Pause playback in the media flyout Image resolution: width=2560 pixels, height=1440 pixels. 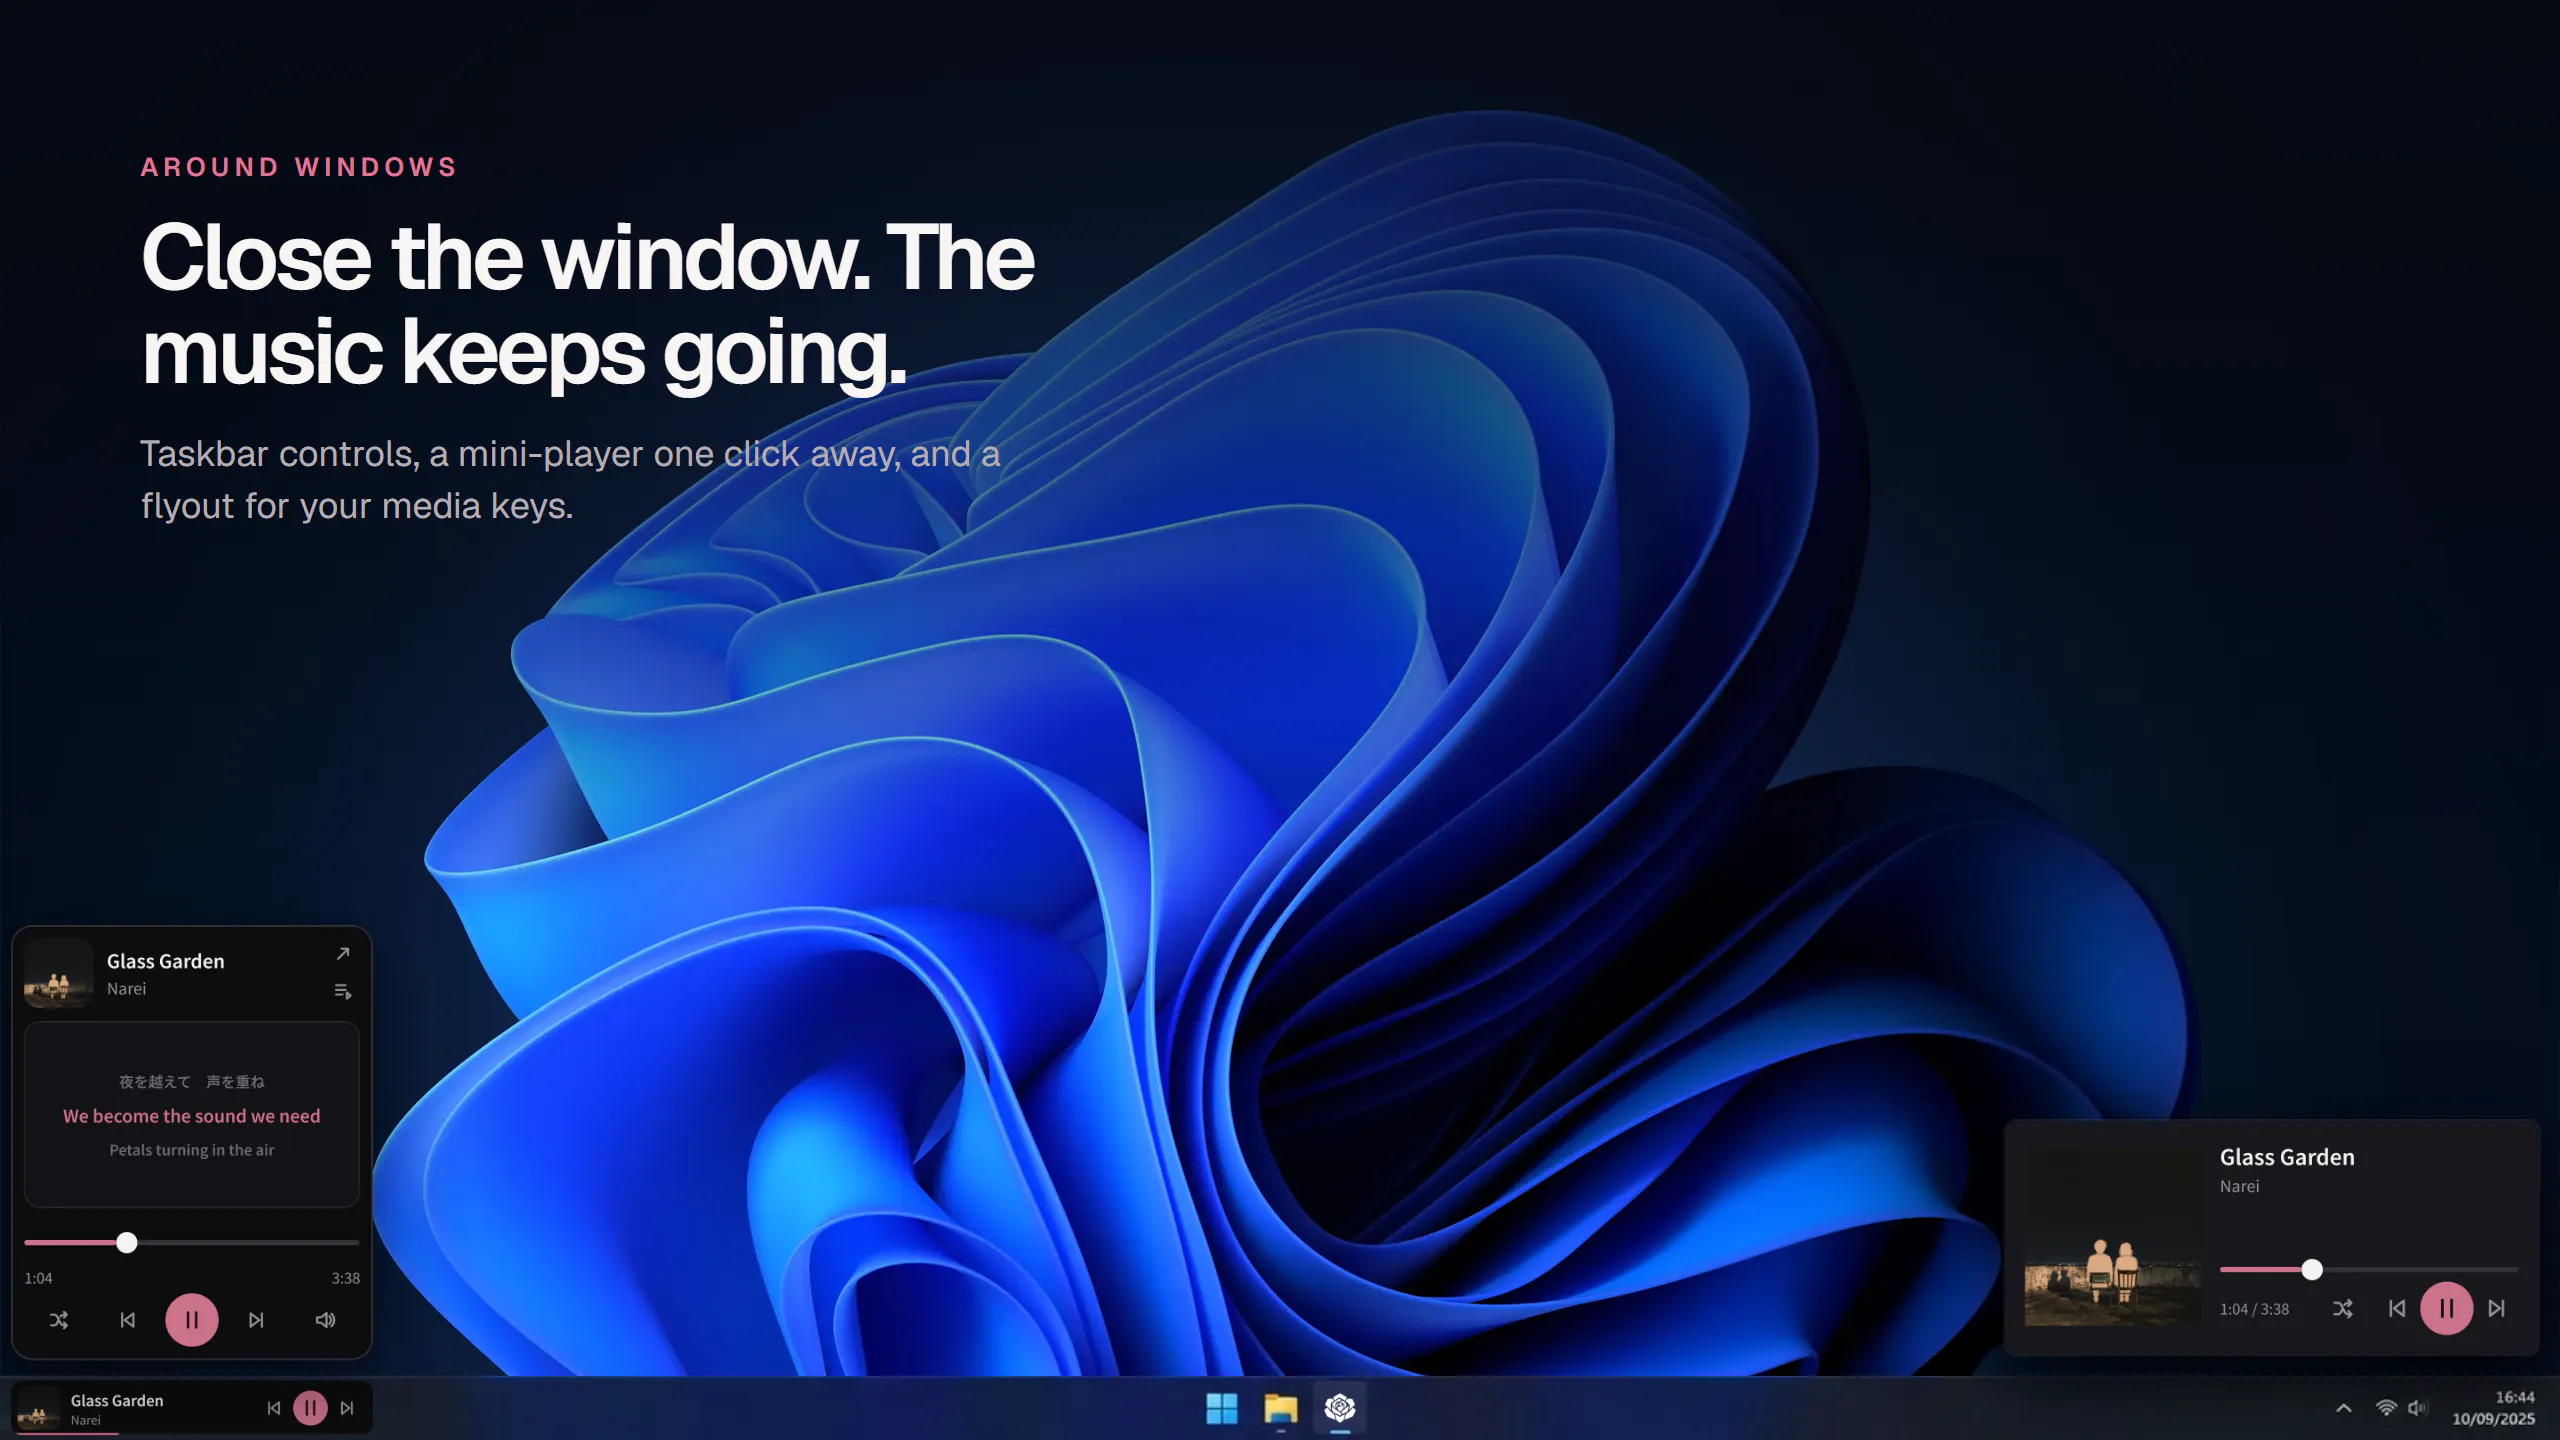pos(2447,1309)
